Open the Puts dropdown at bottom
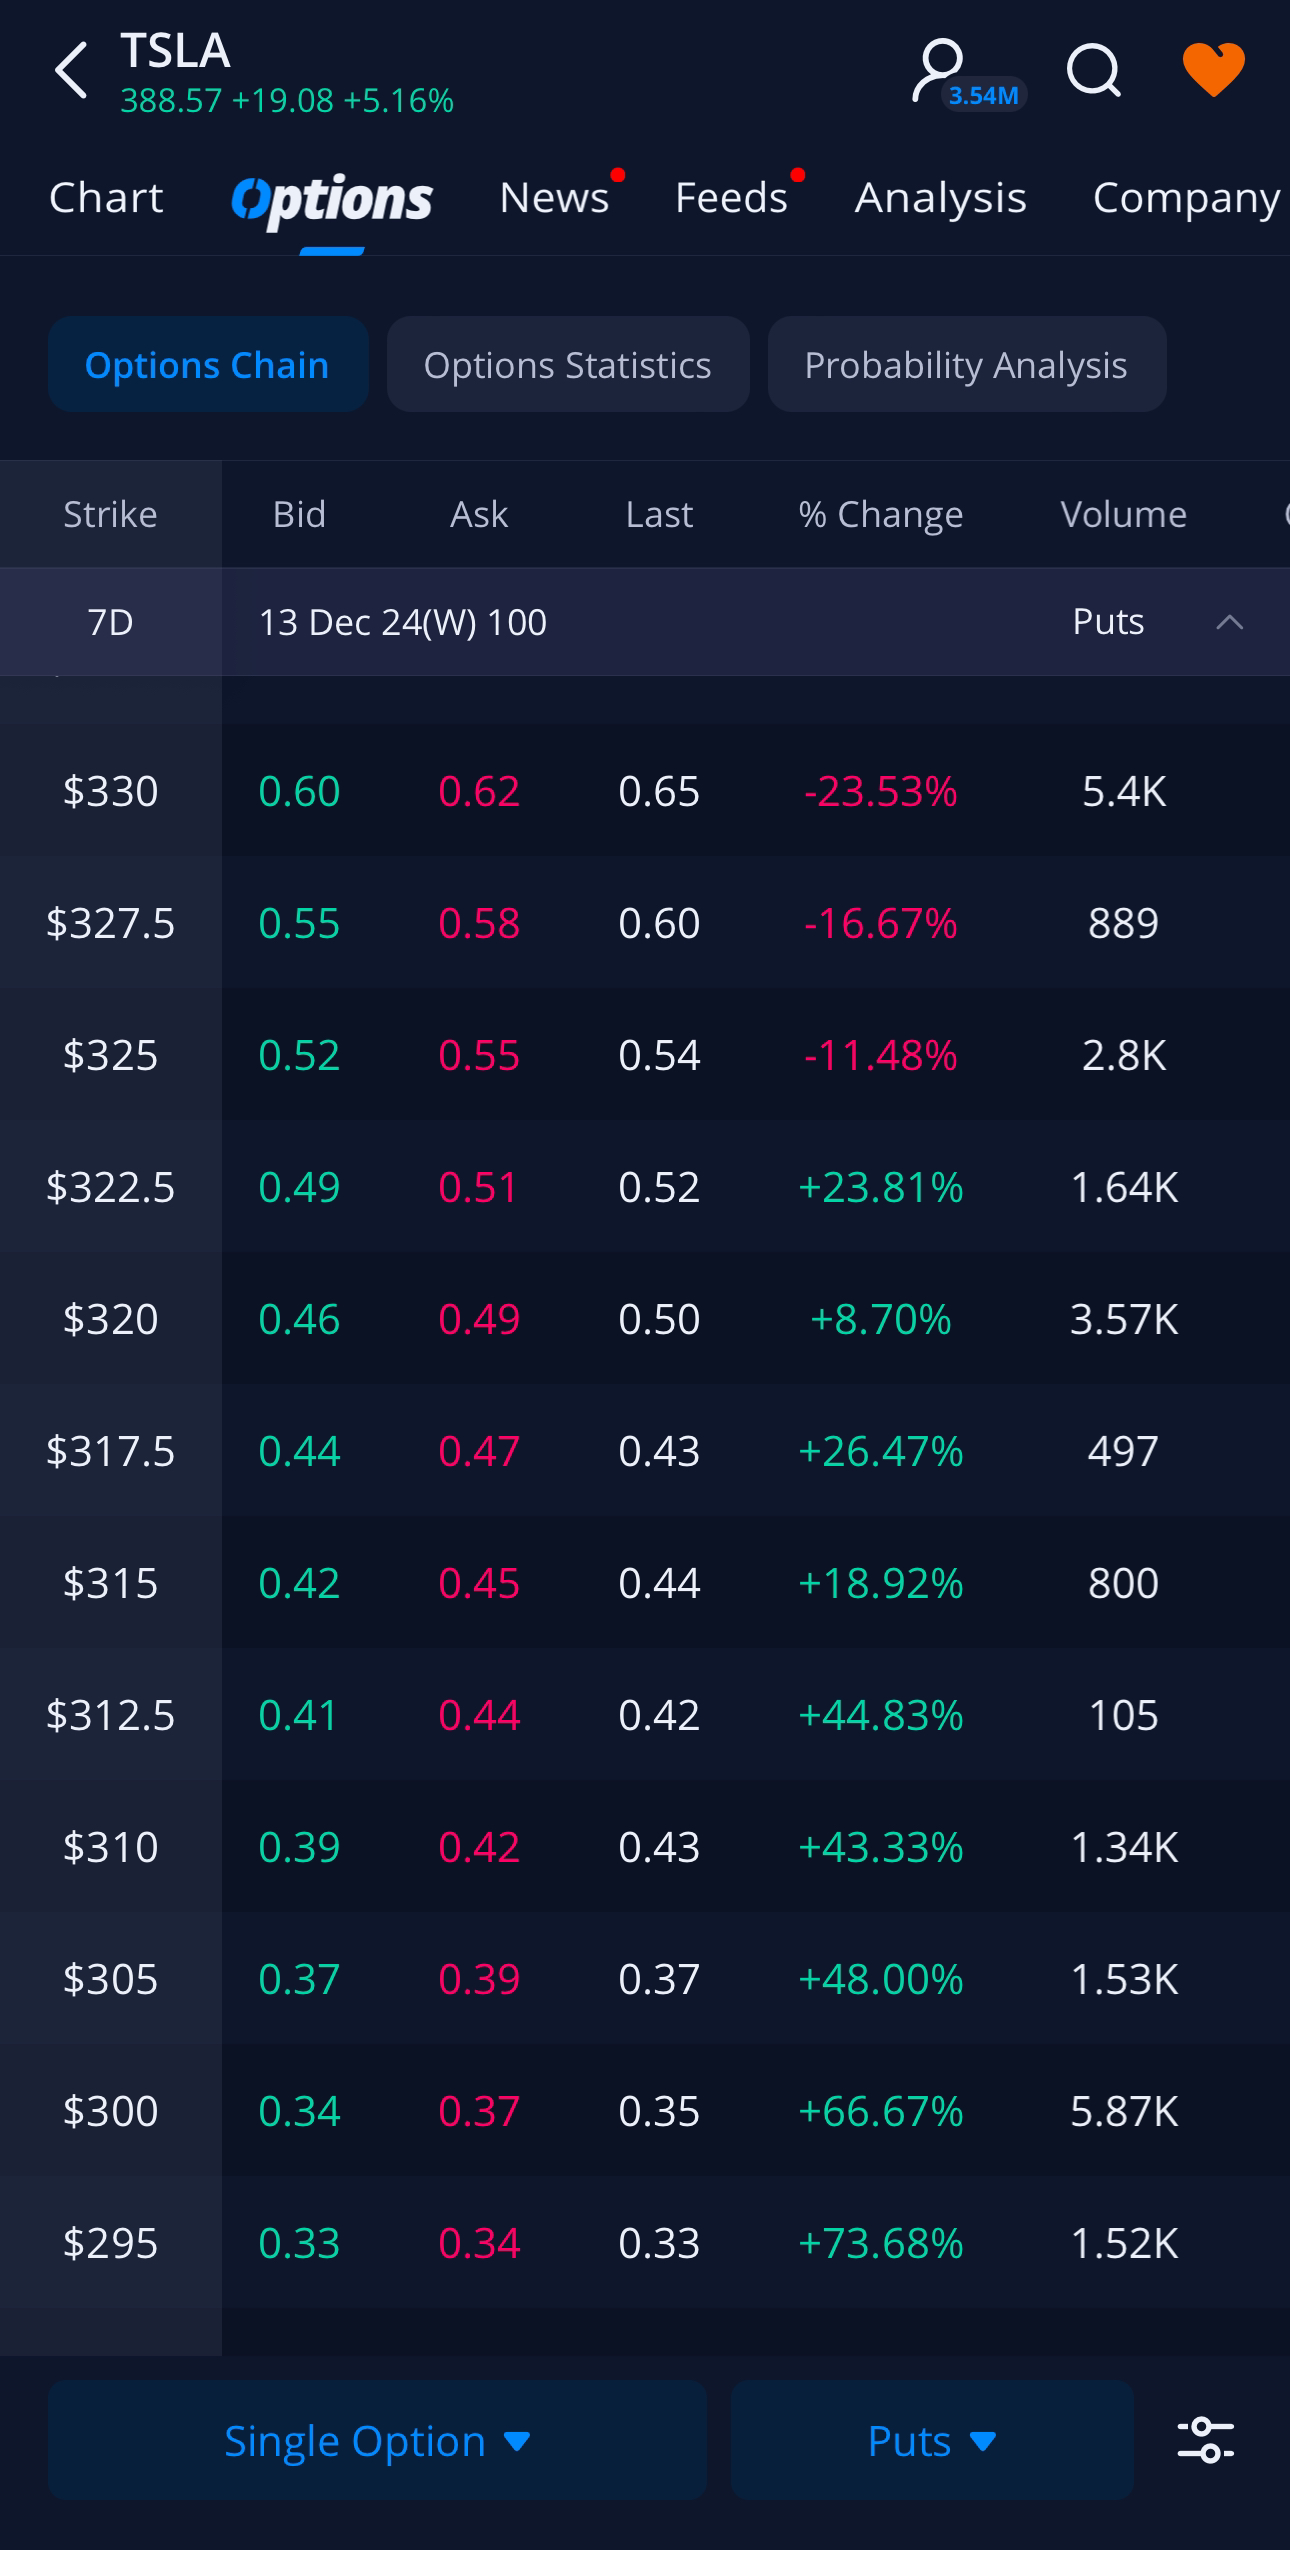 tap(931, 2440)
